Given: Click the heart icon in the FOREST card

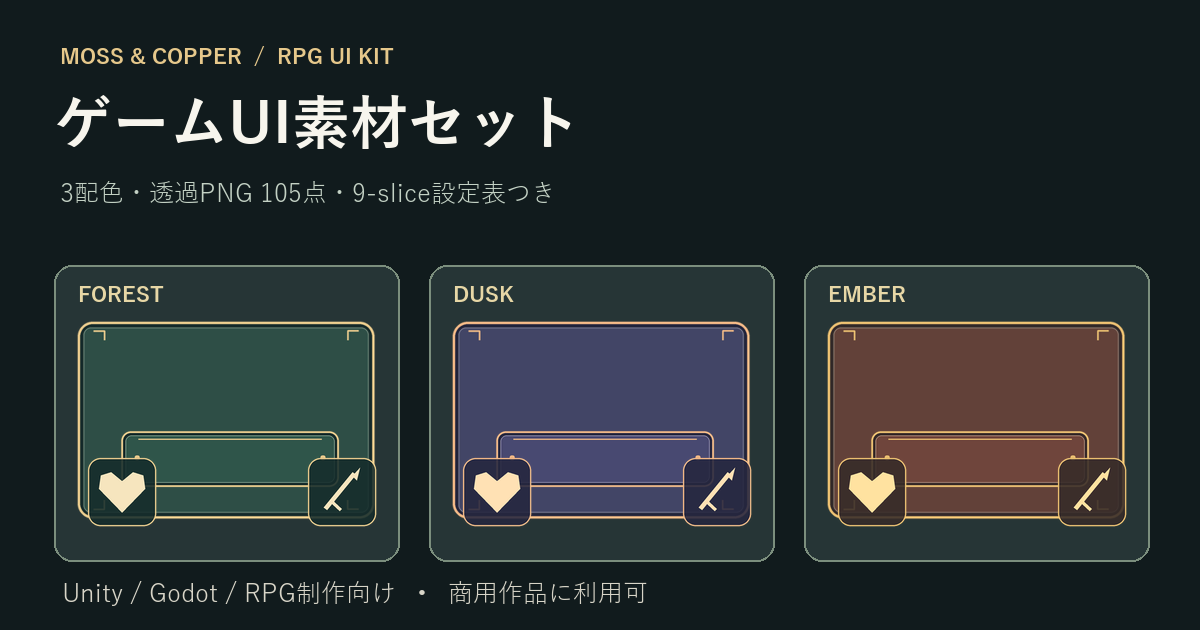Looking at the screenshot, I should click(x=122, y=492).
